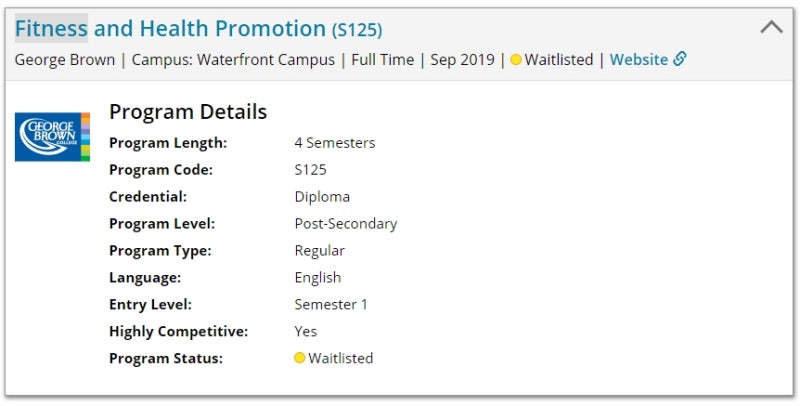Click the George Brown College logo
Viewport: 800px width, 406px height.
coord(52,137)
